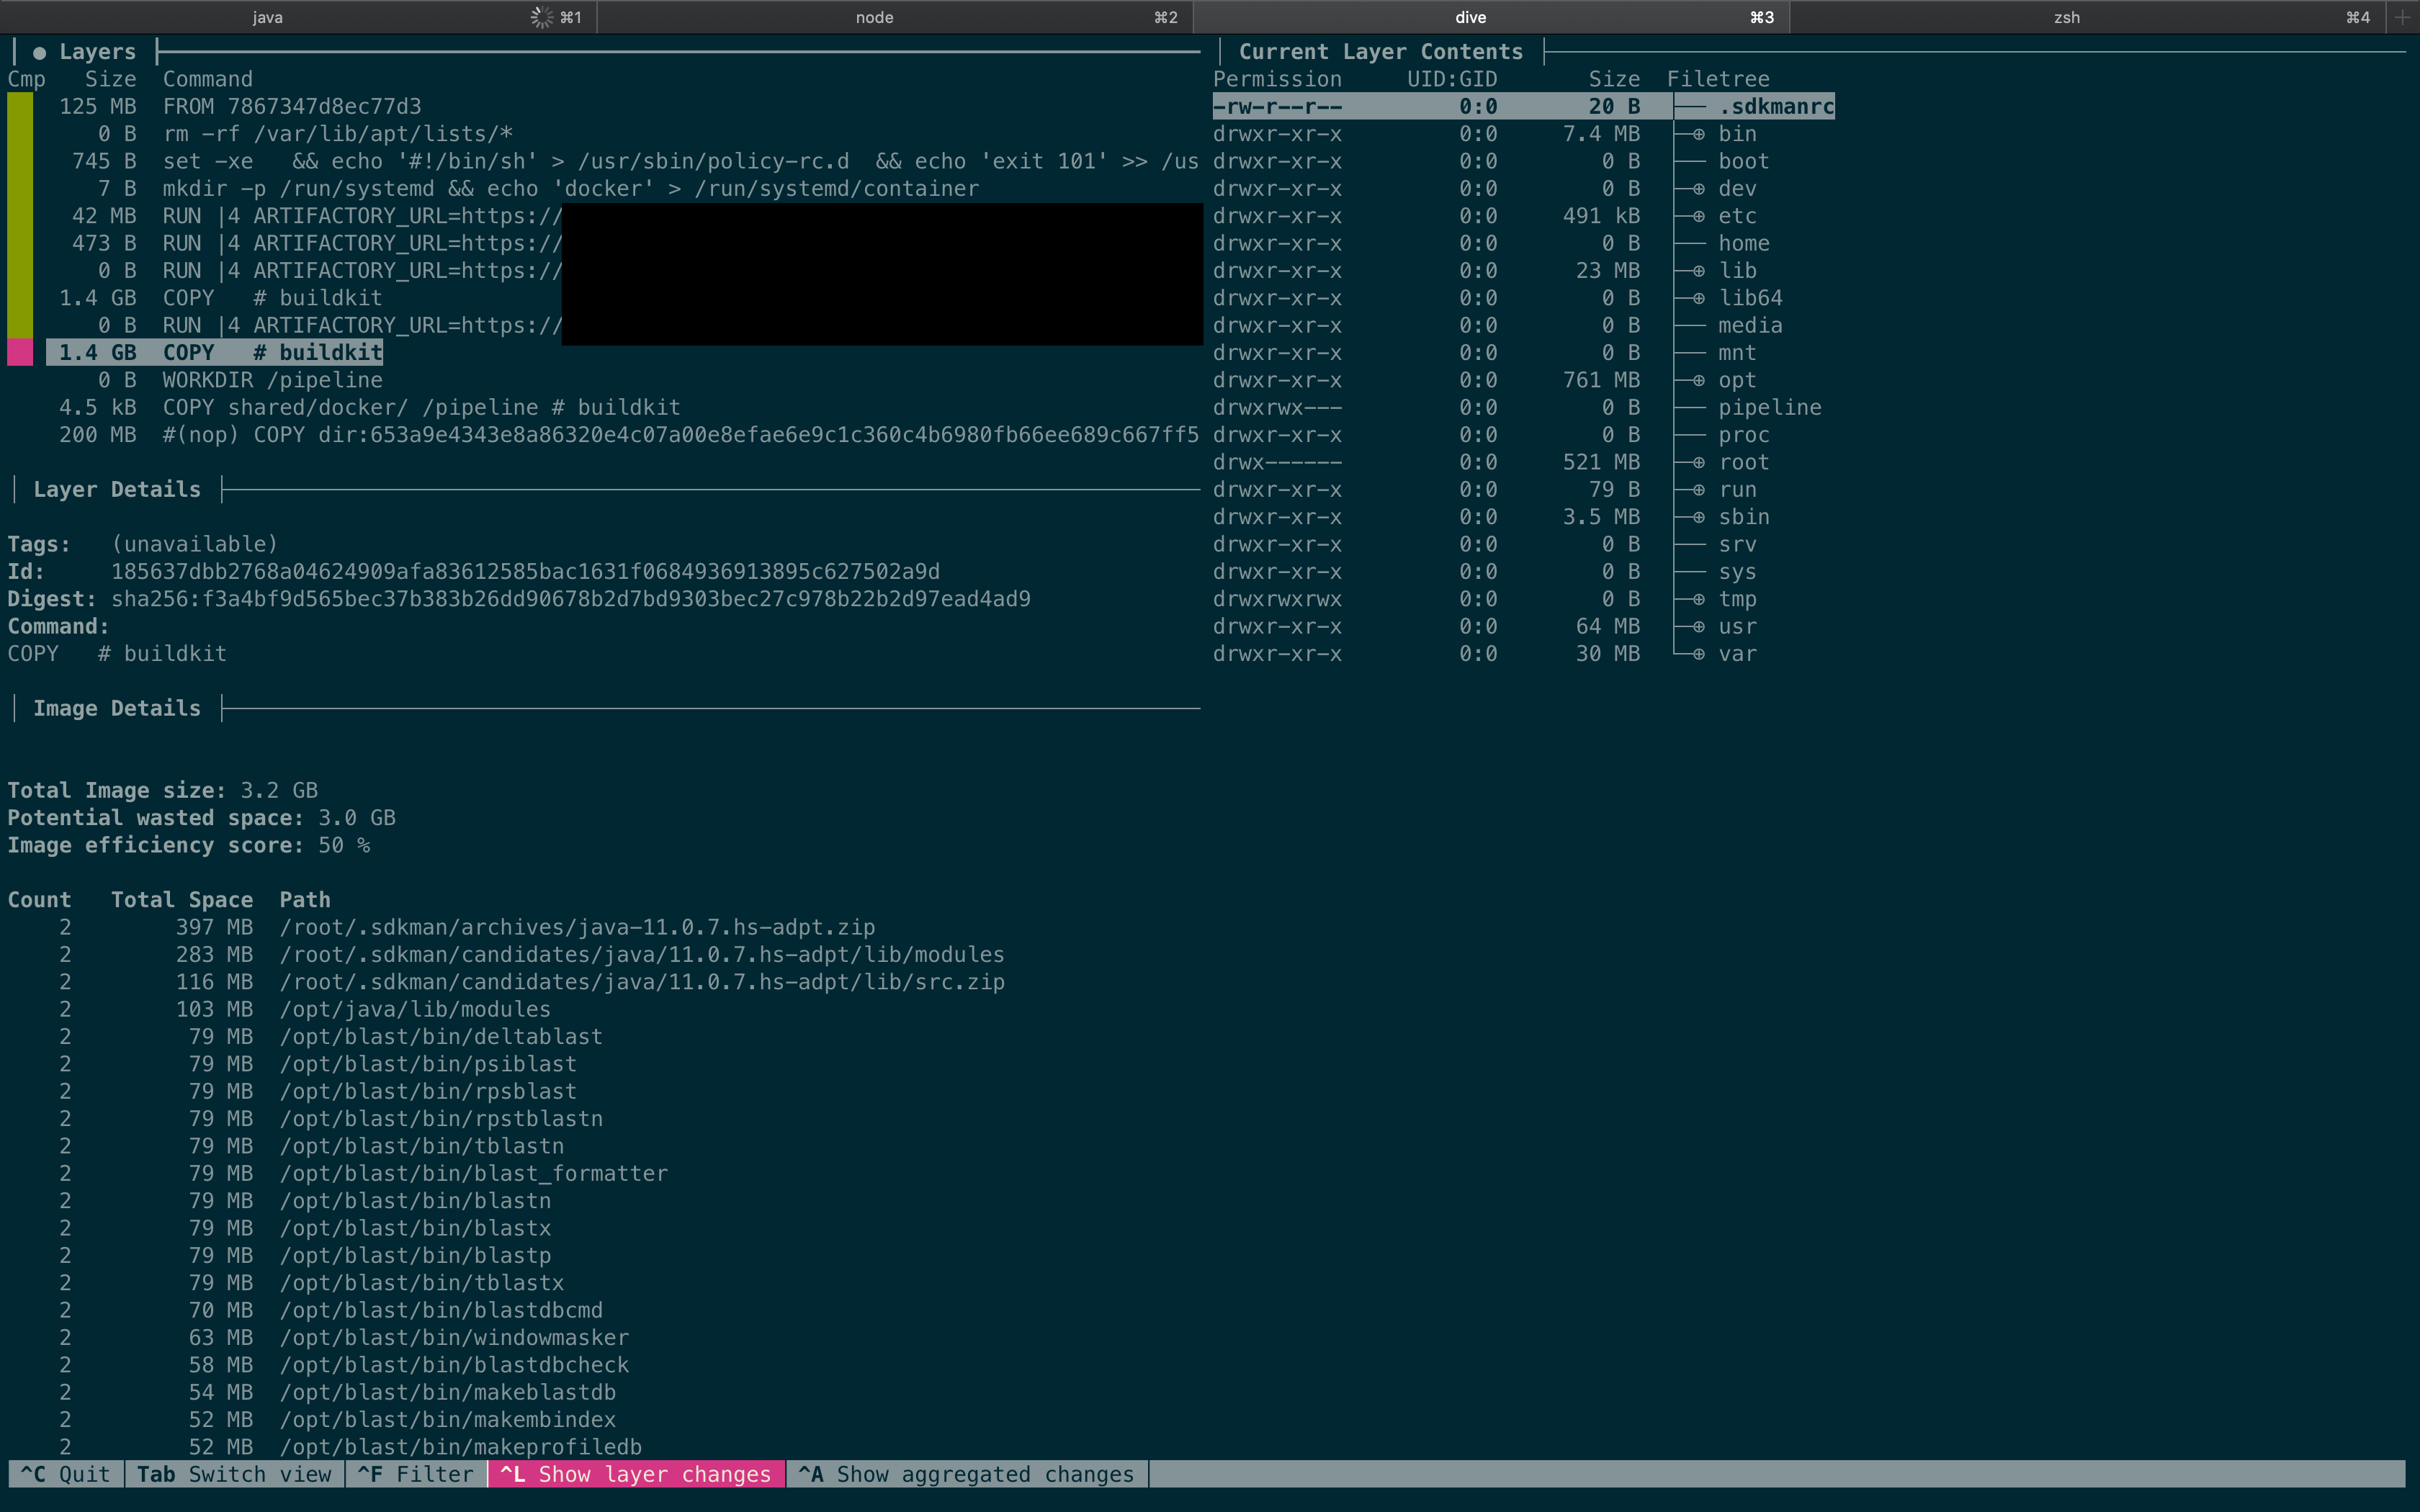Viewport: 2420px width, 1512px height.
Task: Click the pink compare marker beside selected layer
Action: 20,352
